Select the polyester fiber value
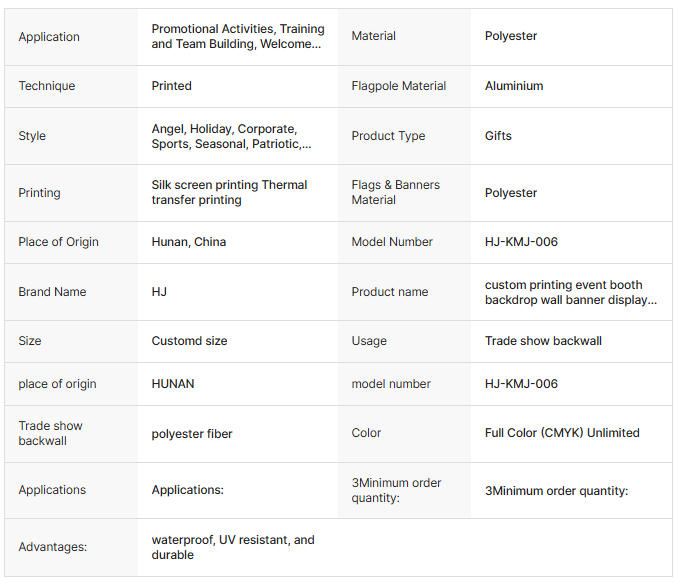The height and width of the screenshot is (585, 675). click(x=192, y=434)
